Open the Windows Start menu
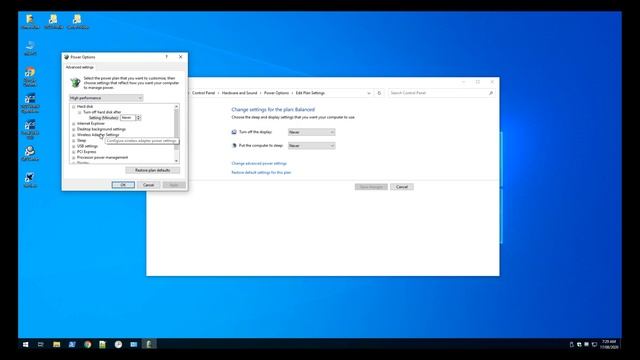640x360 pixels. click(25, 344)
